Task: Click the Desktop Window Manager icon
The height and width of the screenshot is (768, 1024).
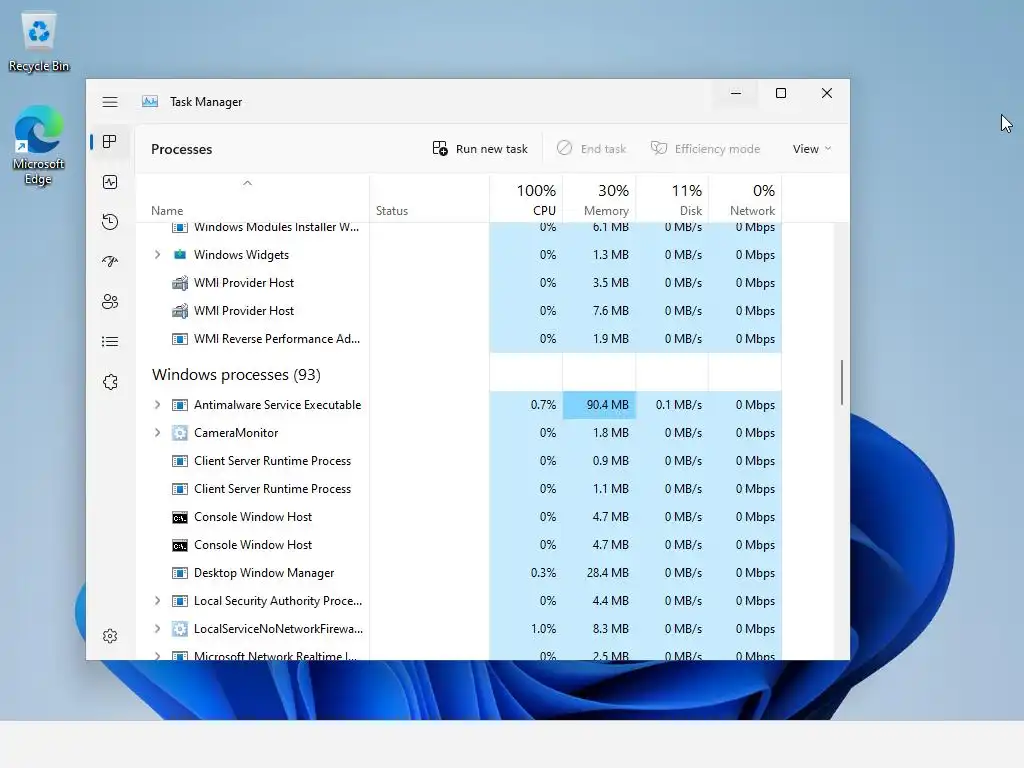Action: pyautogui.click(x=180, y=573)
